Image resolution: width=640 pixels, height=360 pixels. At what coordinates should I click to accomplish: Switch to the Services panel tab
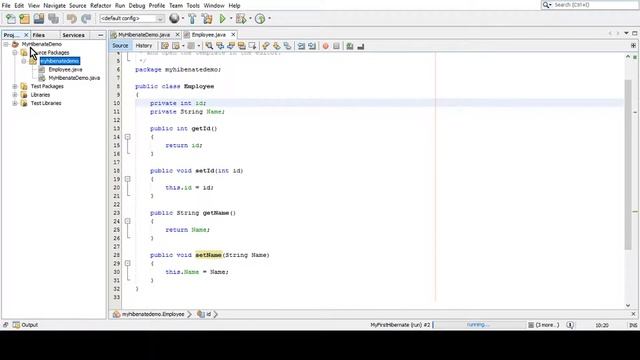click(73, 35)
